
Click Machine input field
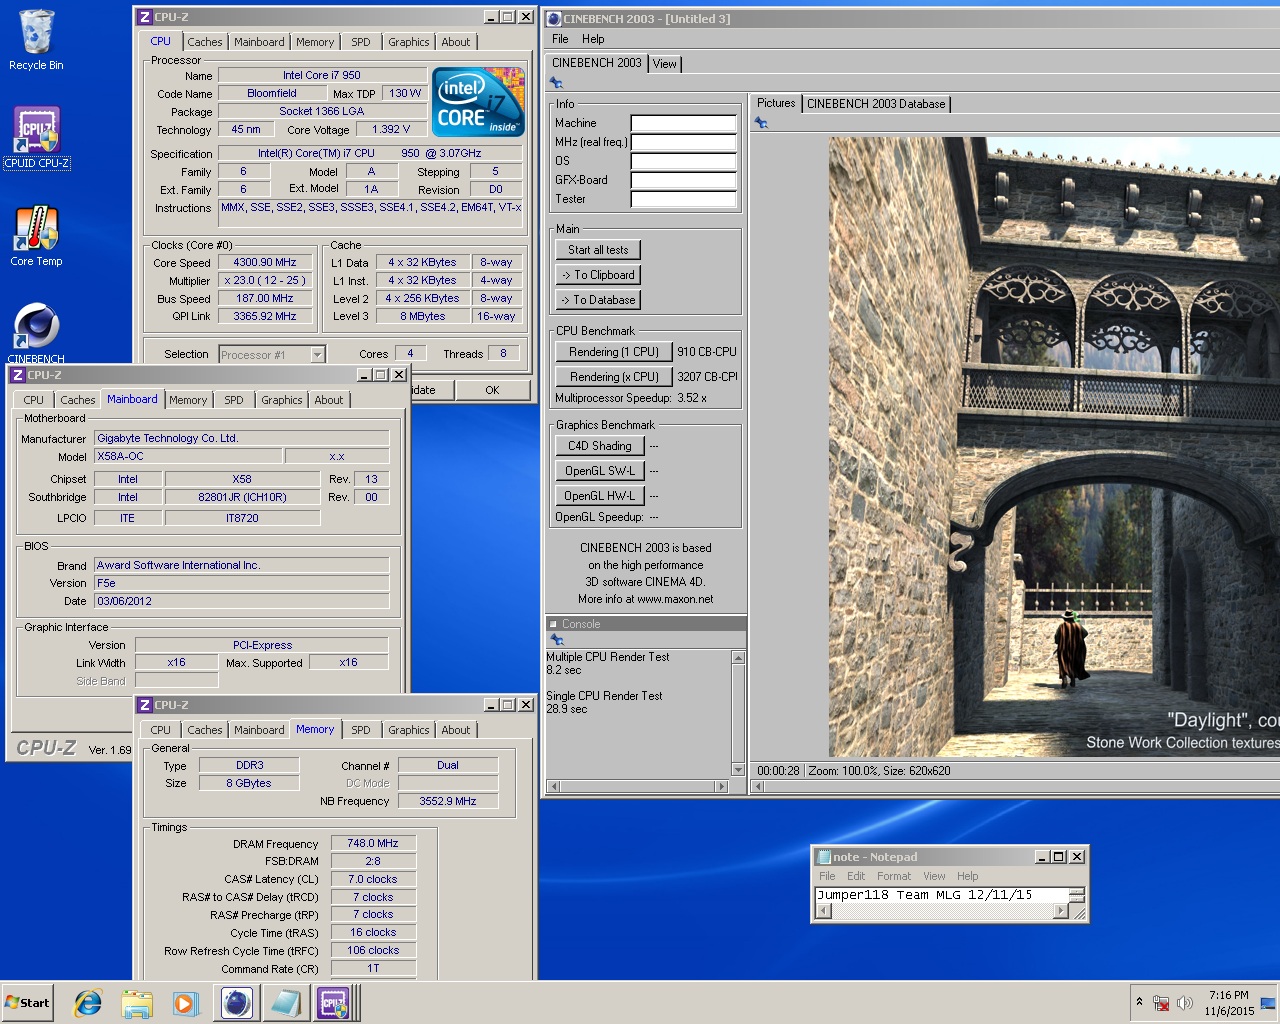click(x=684, y=123)
